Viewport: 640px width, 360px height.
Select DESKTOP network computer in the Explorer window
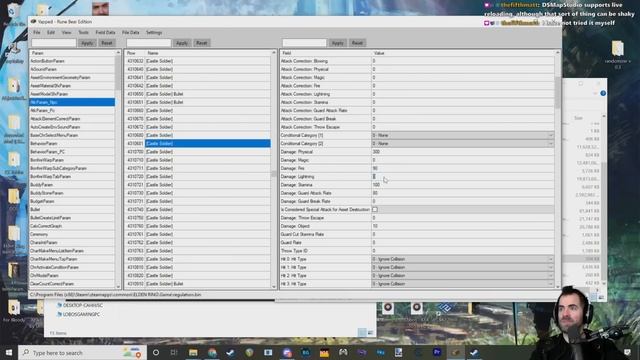click(80, 305)
